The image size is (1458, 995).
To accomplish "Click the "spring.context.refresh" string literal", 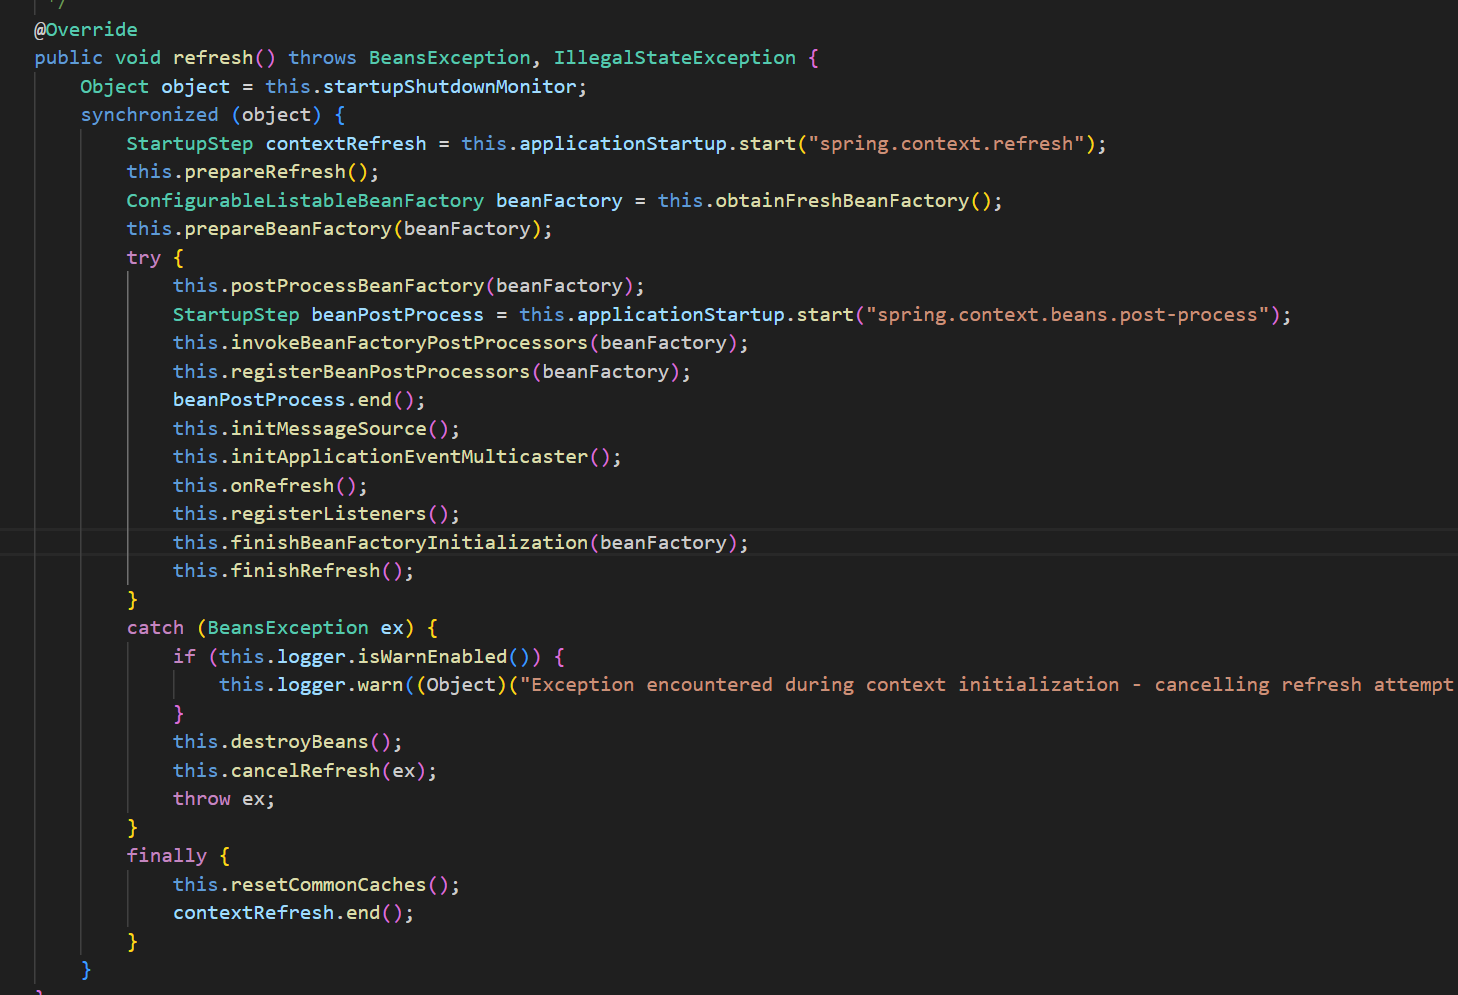I will (x=946, y=144).
